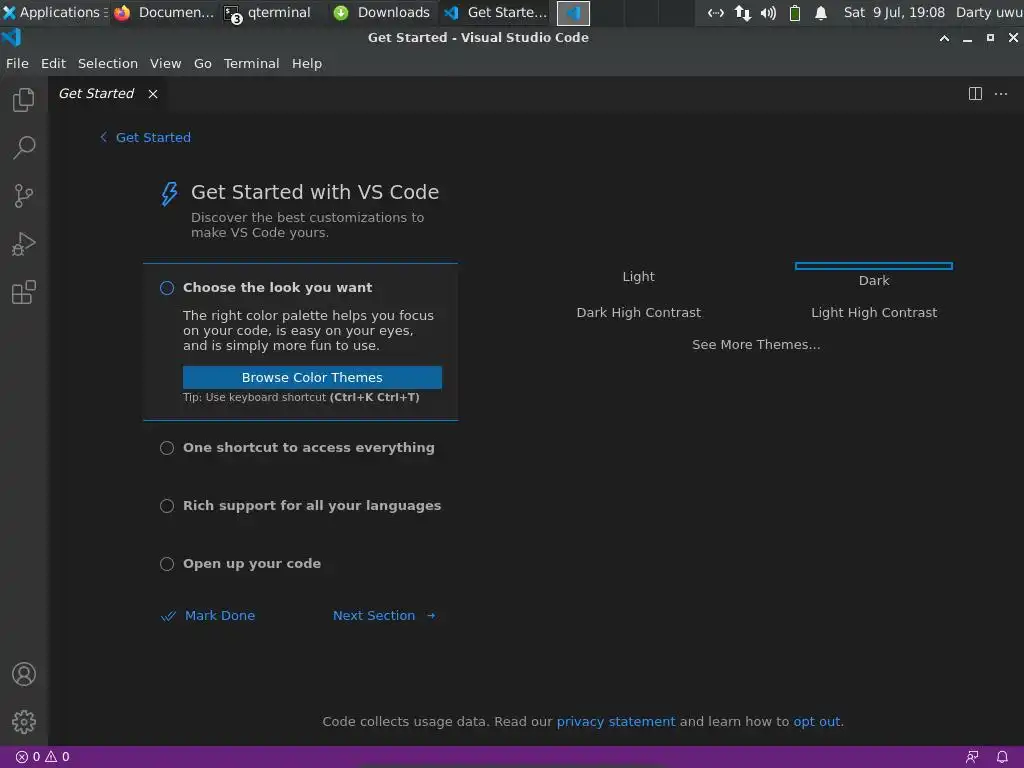
Task: Open the Explorer view in activity bar
Action: 24,99
